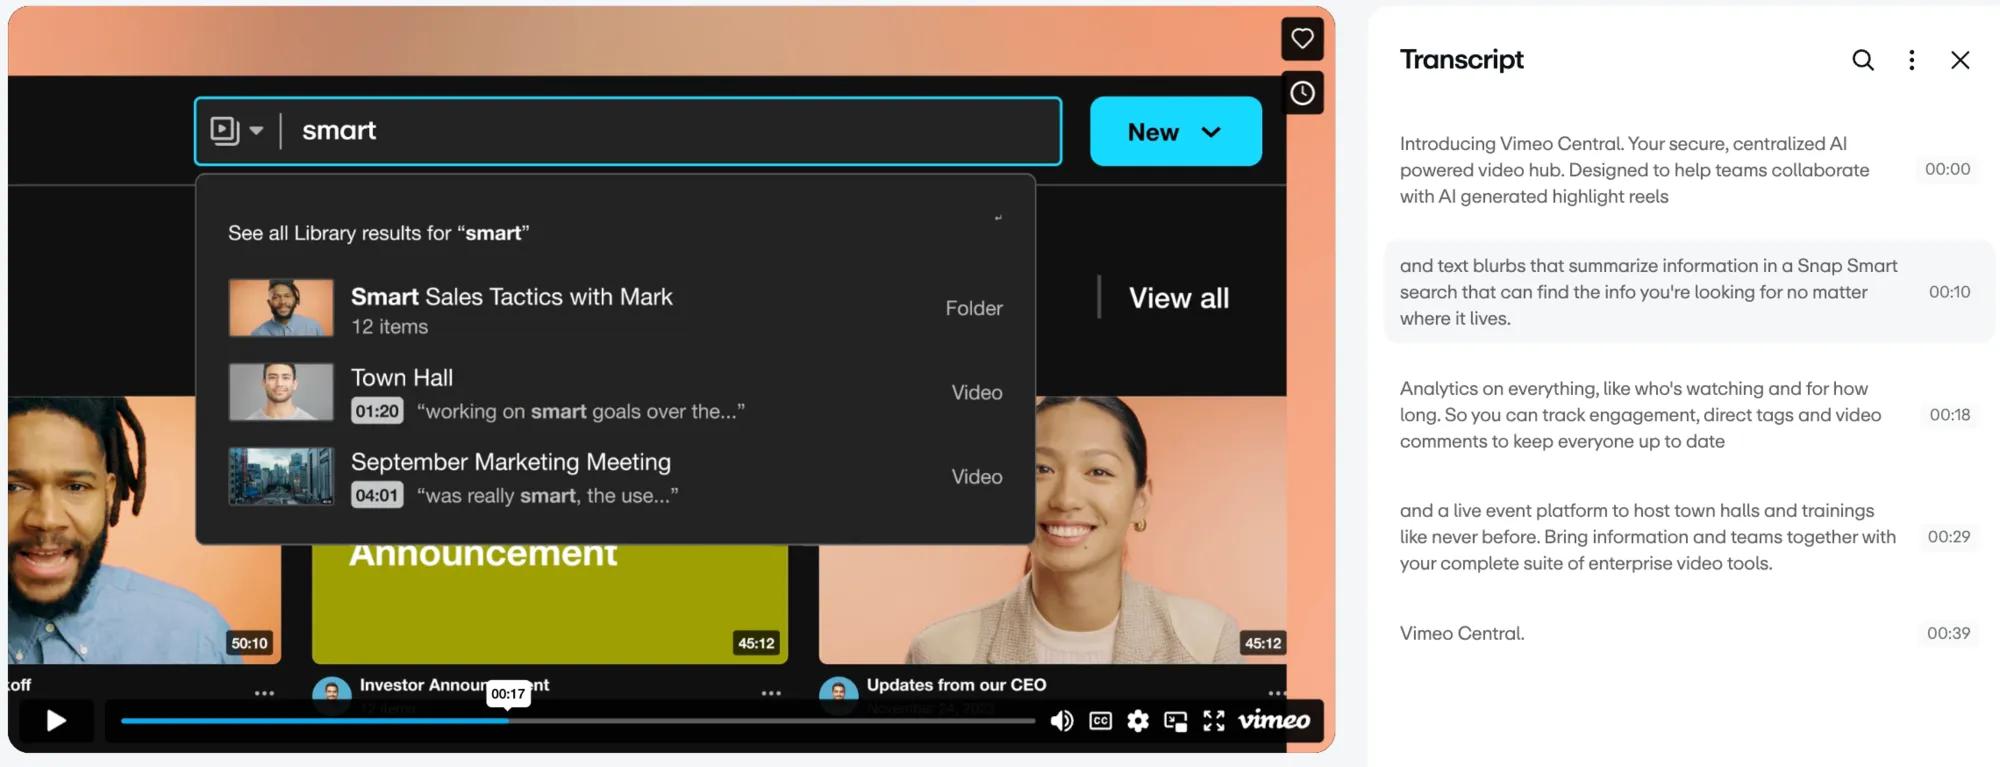Image resolution: width=2000 pixels, height=767 pixels.
Task: Like the video with heart icon
Action: tap(1302, 39)
